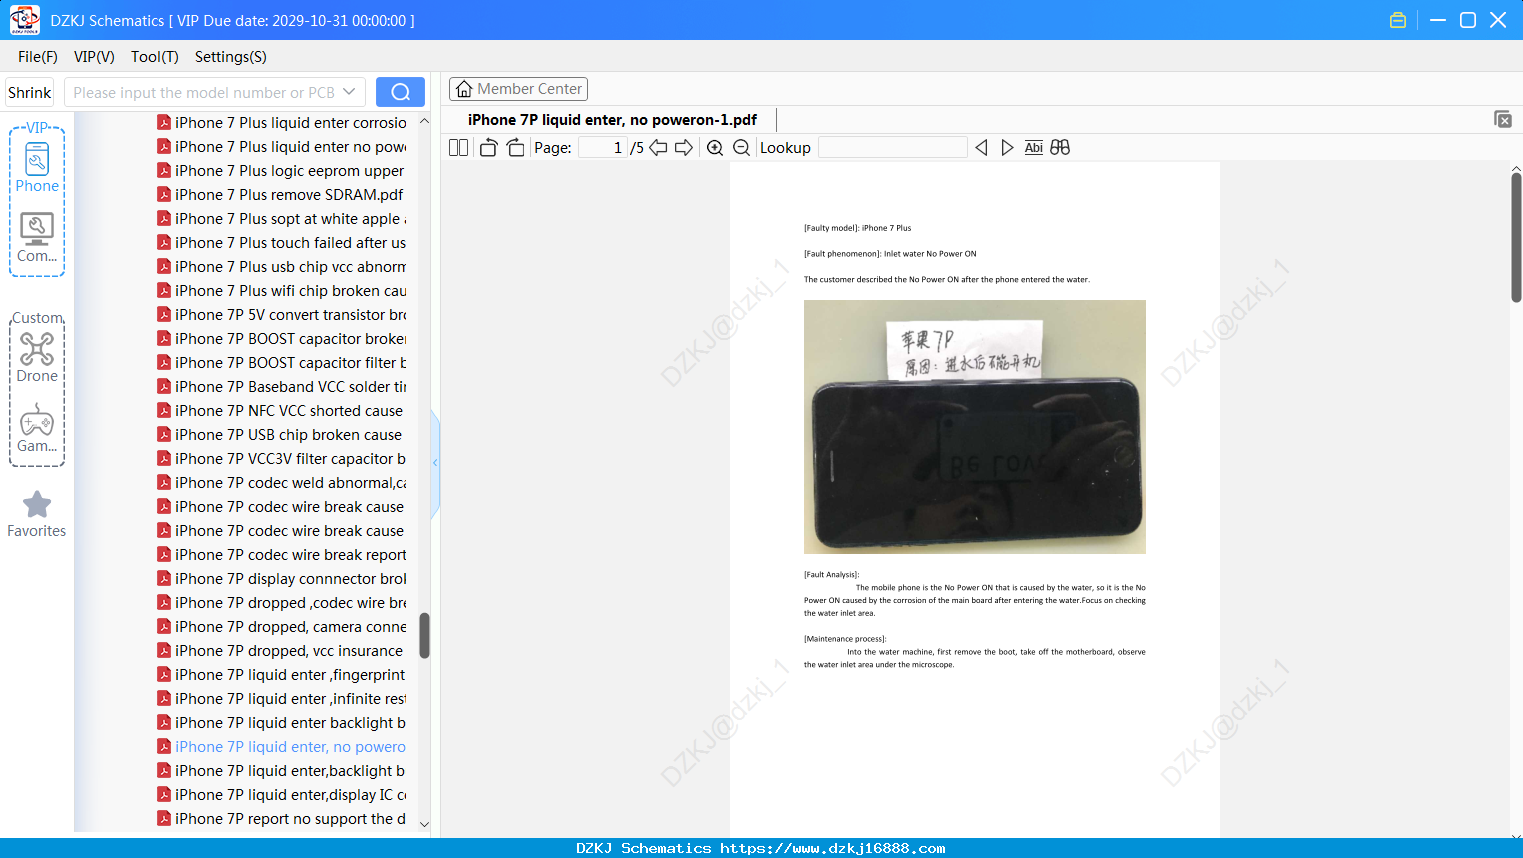Open the Game console category
1523x858 pixels.
(x=37, y=427)
